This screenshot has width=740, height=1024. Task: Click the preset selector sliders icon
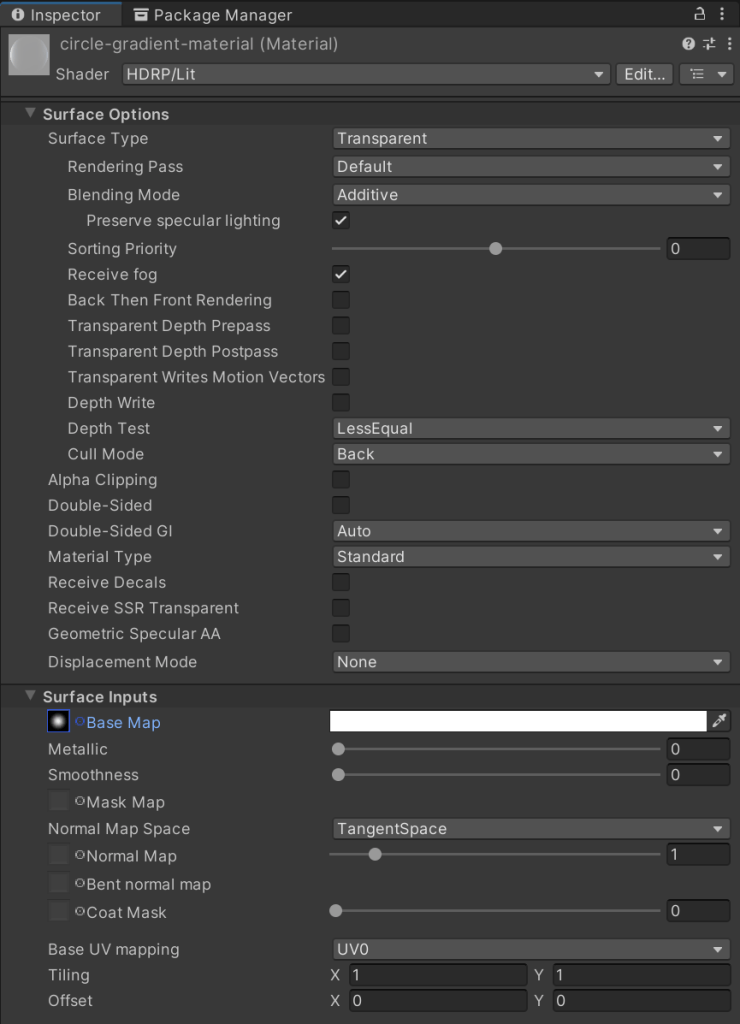(708, 44)
